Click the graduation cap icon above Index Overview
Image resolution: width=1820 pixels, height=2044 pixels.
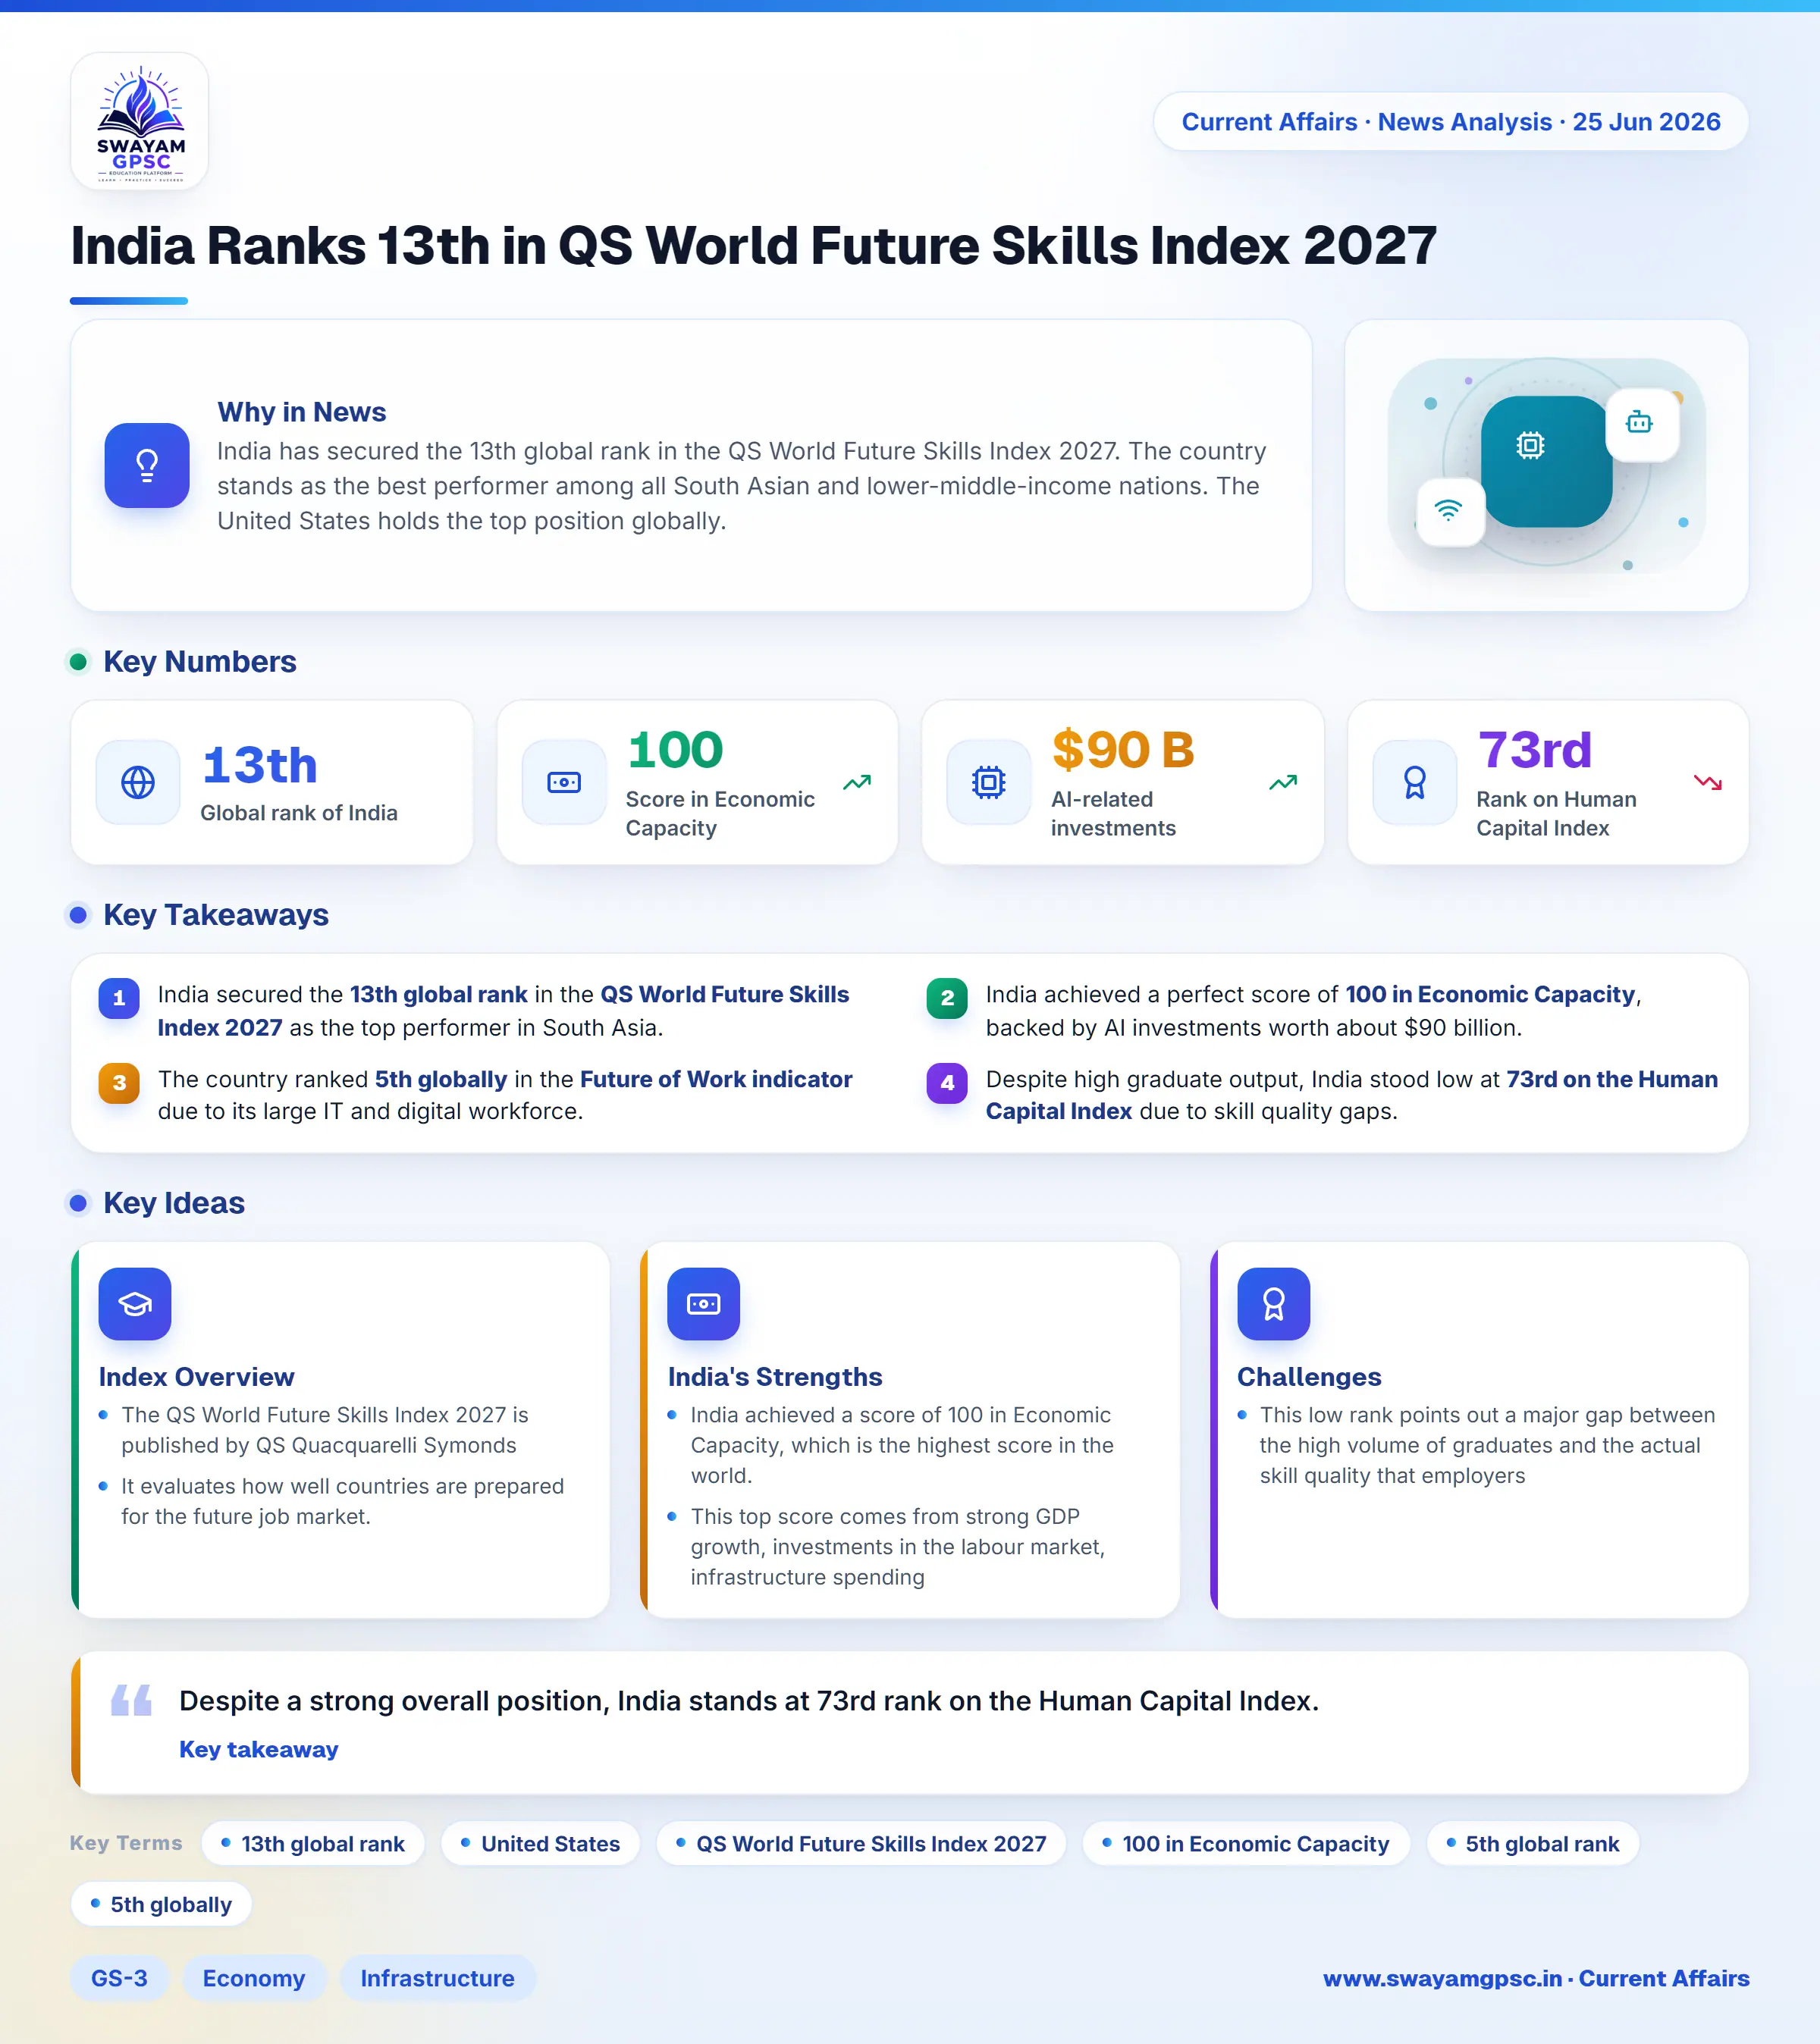pos(135,1304)
